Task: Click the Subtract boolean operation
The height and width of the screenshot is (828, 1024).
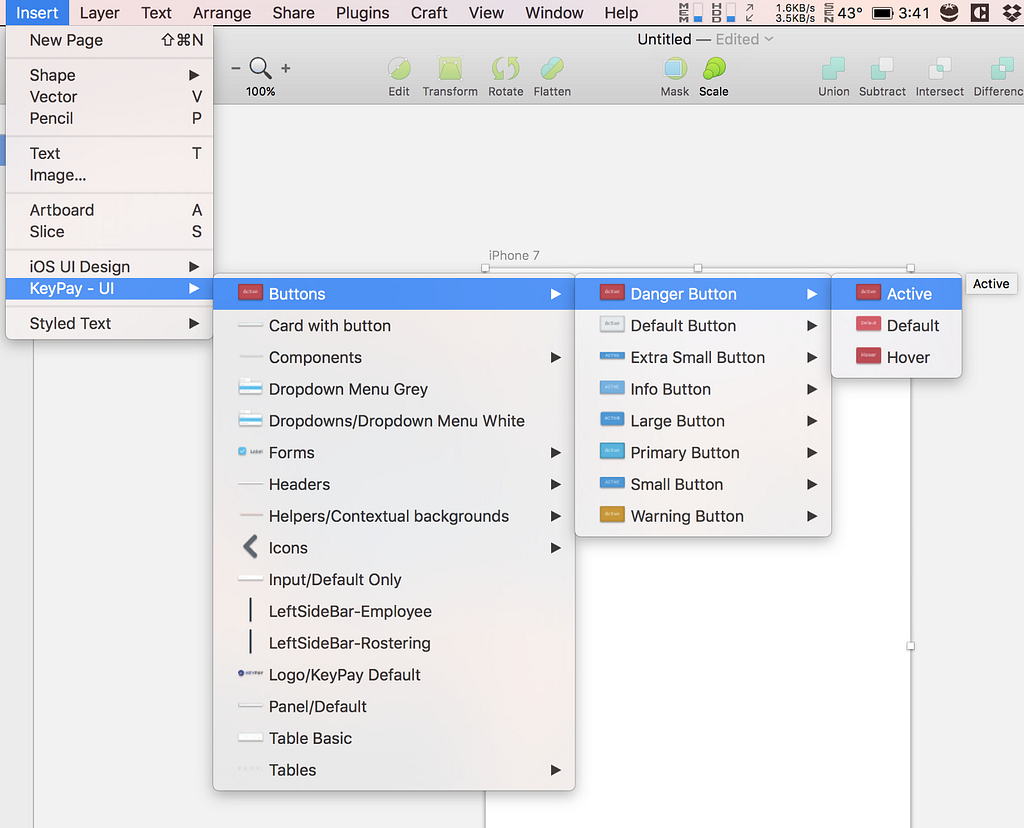Action: pyautogui.click(x=882, y=69)
